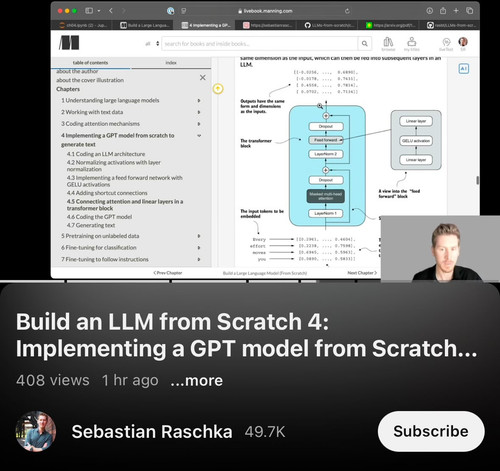Click the 5 Pretraining on unlabeled data title
Image resolution: width=500 pixels, height=471 pixels.
click(100, 236)
